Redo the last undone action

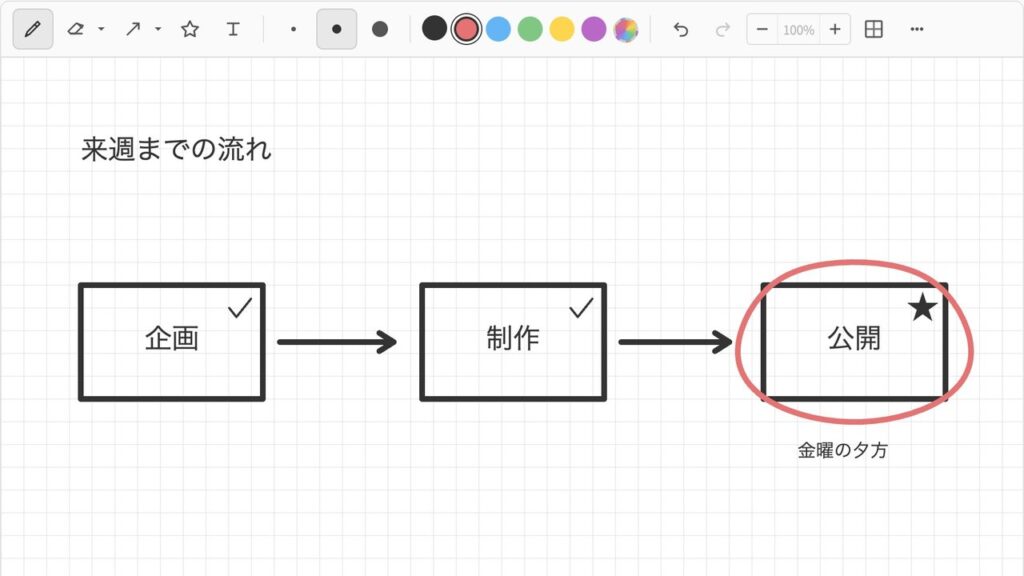[x=722, y=29]
